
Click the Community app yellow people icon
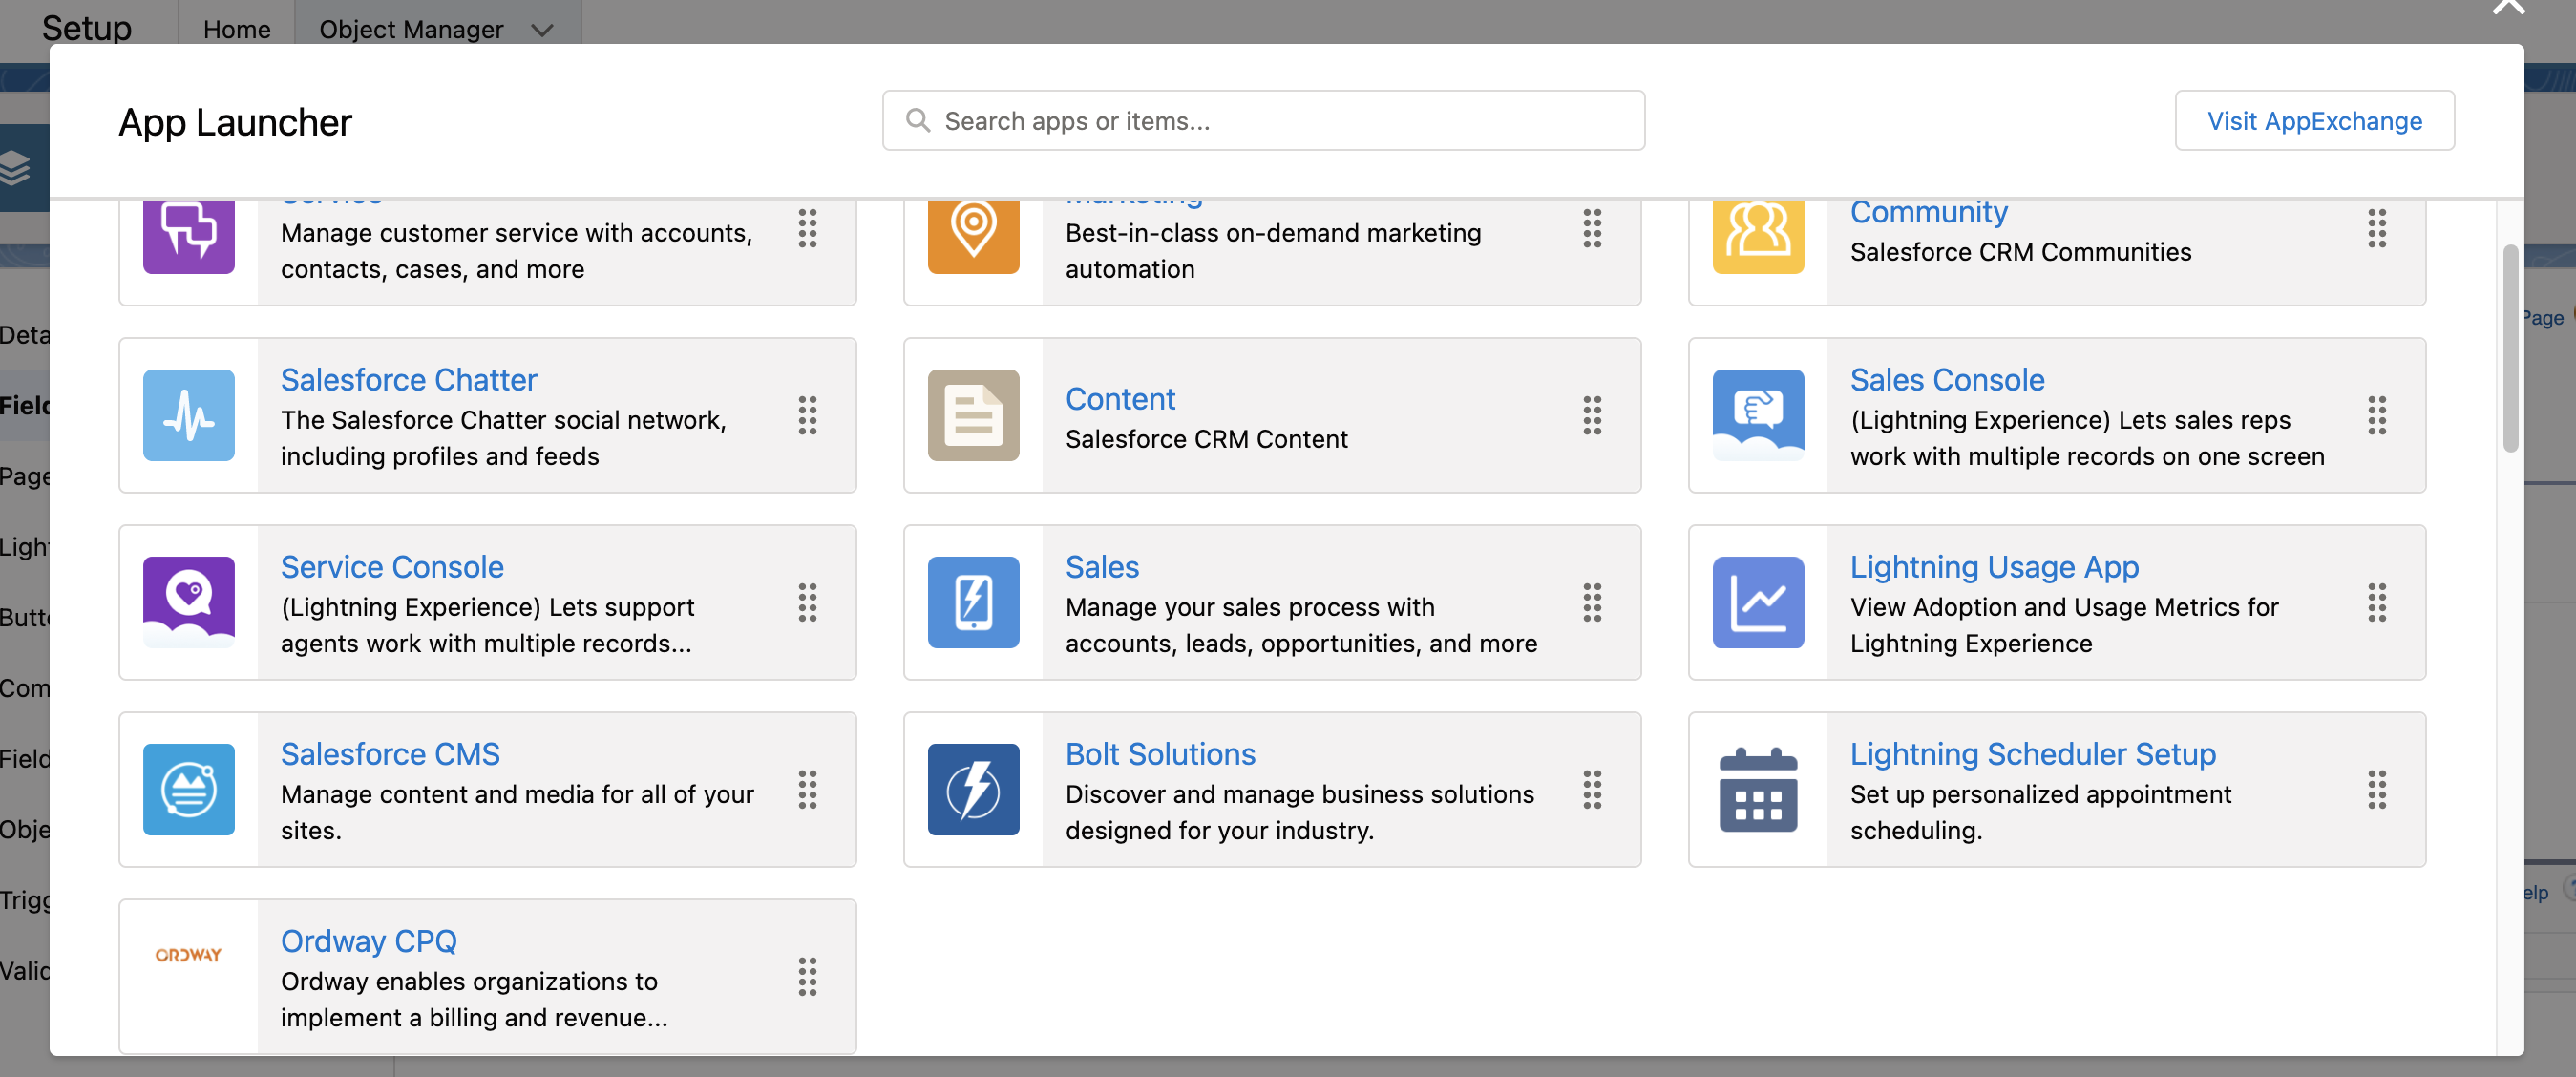[1758, 235]
